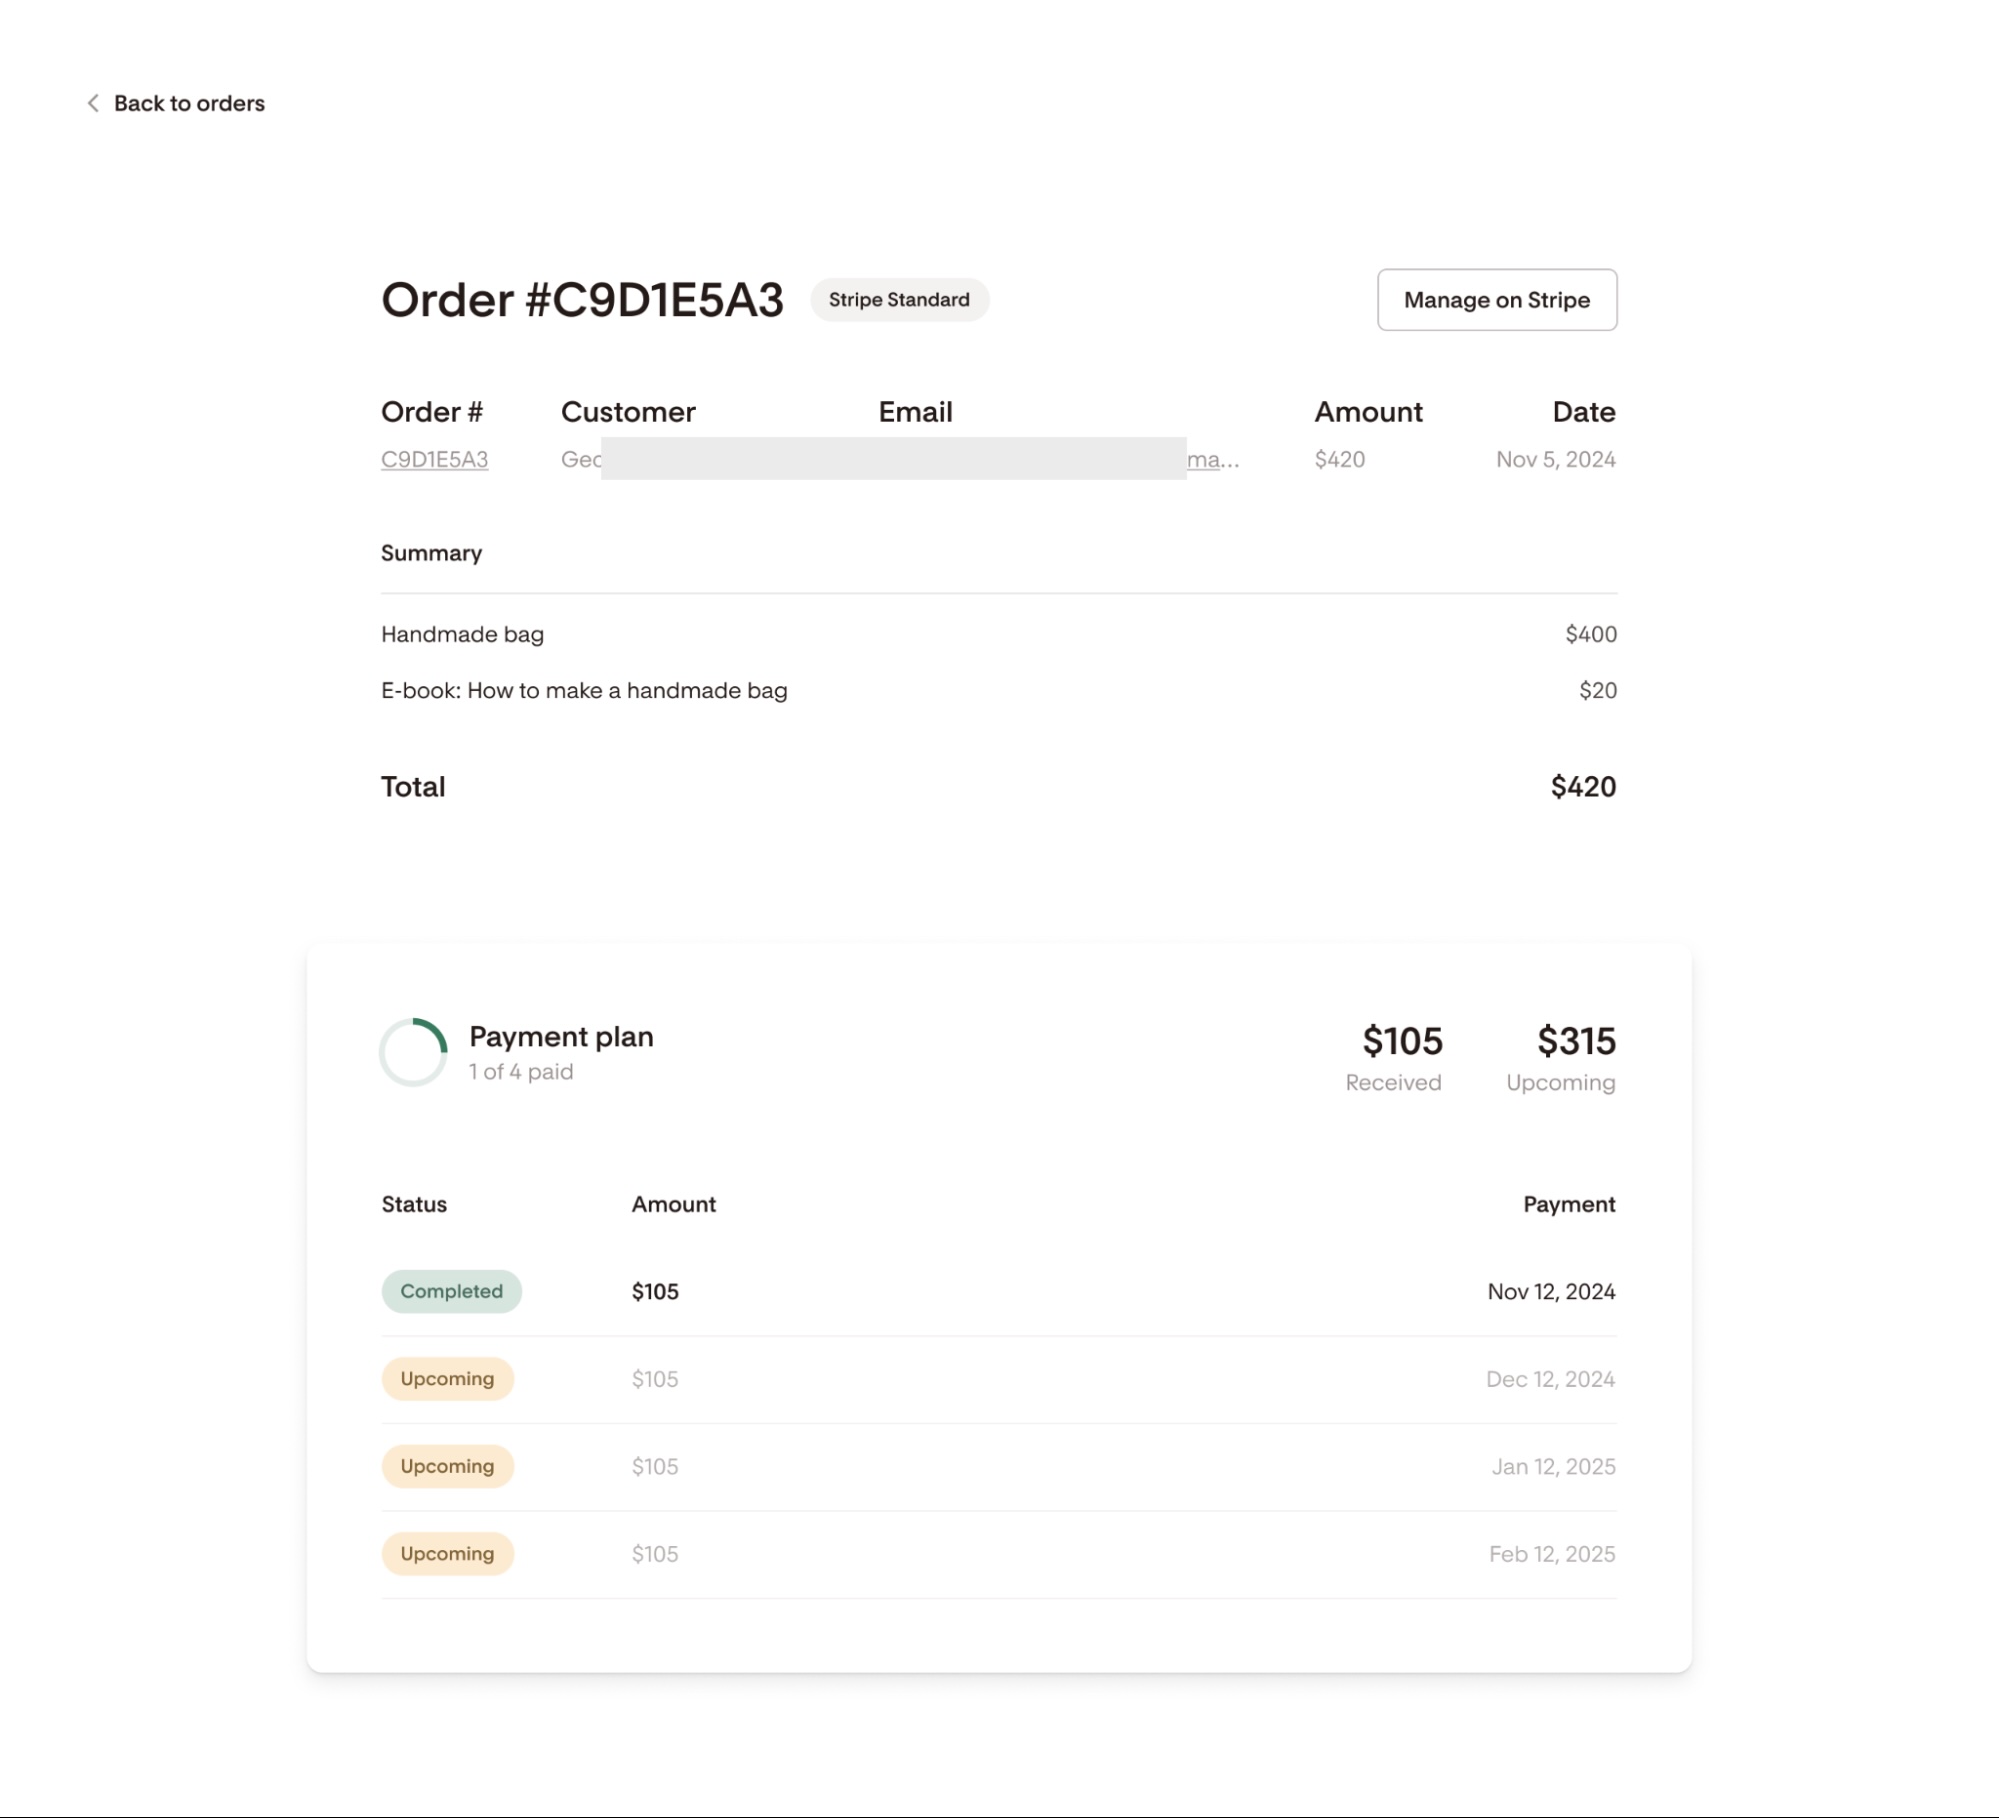Select the E-book summary line item

click(x=583, y=691)
